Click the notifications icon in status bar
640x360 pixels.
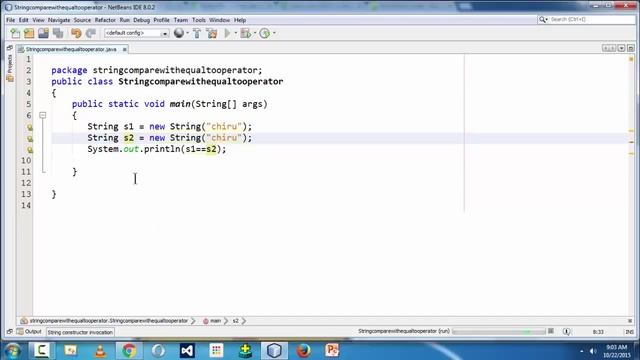pyautogui.click(x=567, y=331)
